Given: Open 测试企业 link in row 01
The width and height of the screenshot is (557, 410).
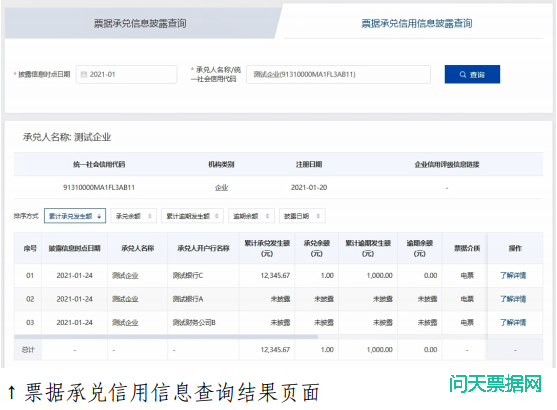Looking at the screenshot, I should pyautogui.click(x=125, y=275).
